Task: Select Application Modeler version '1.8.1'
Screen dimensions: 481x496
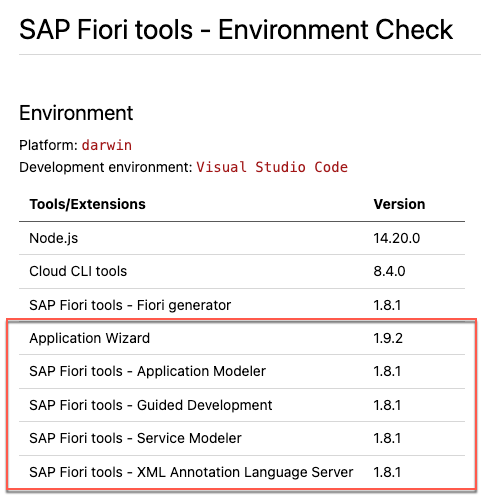Action: click(x=387, y=371)
